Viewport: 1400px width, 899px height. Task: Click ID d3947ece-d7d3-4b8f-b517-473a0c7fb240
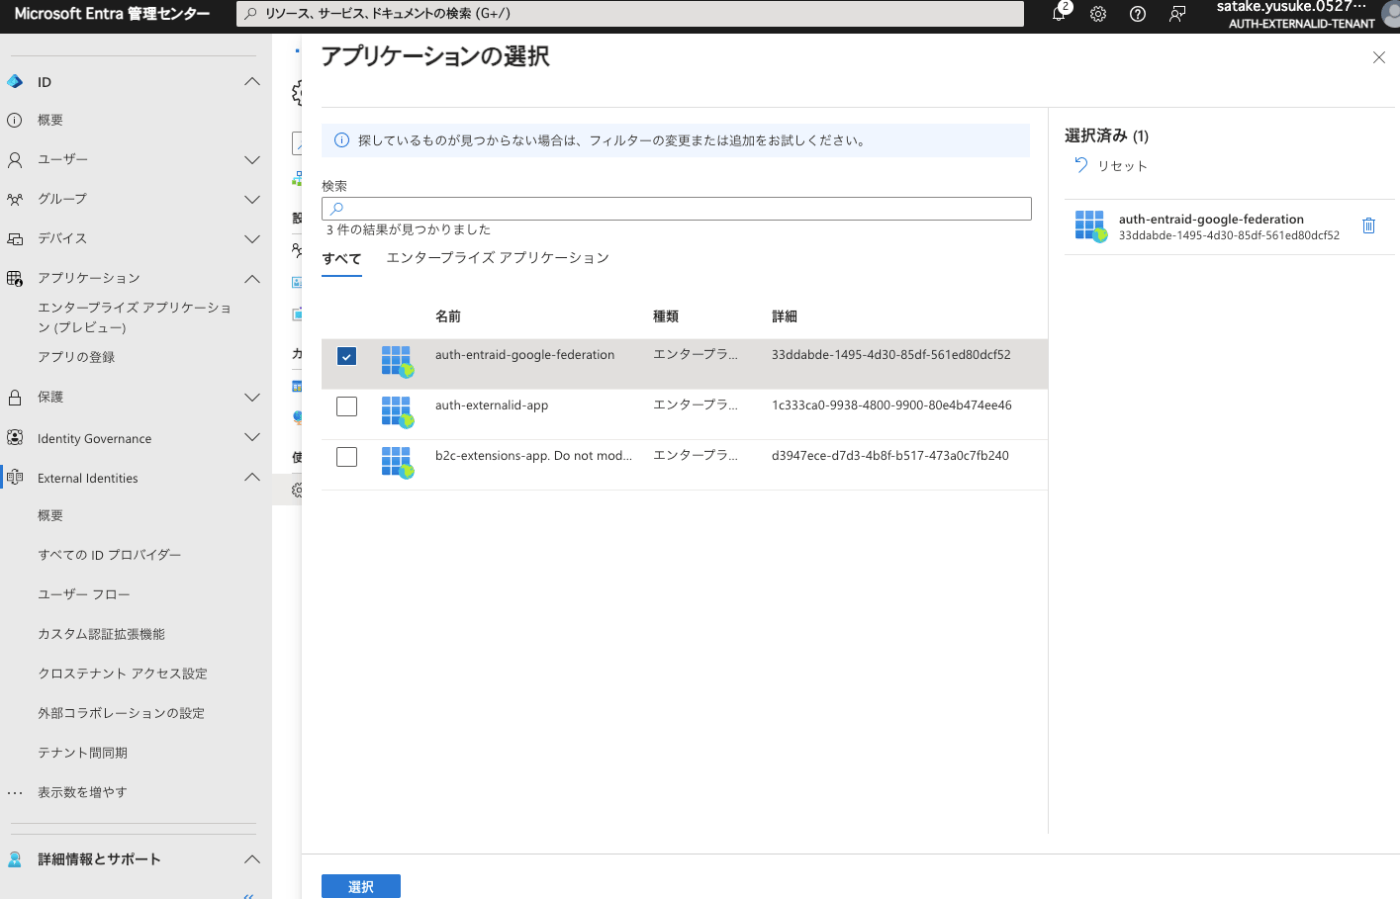[890, 455]
